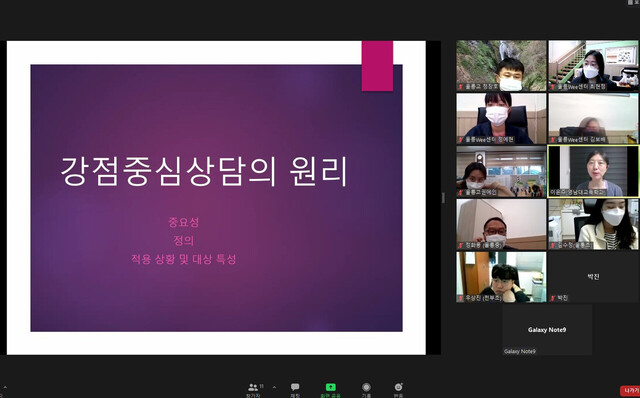Select the highlighted active speaker video tile

point(593,171)
